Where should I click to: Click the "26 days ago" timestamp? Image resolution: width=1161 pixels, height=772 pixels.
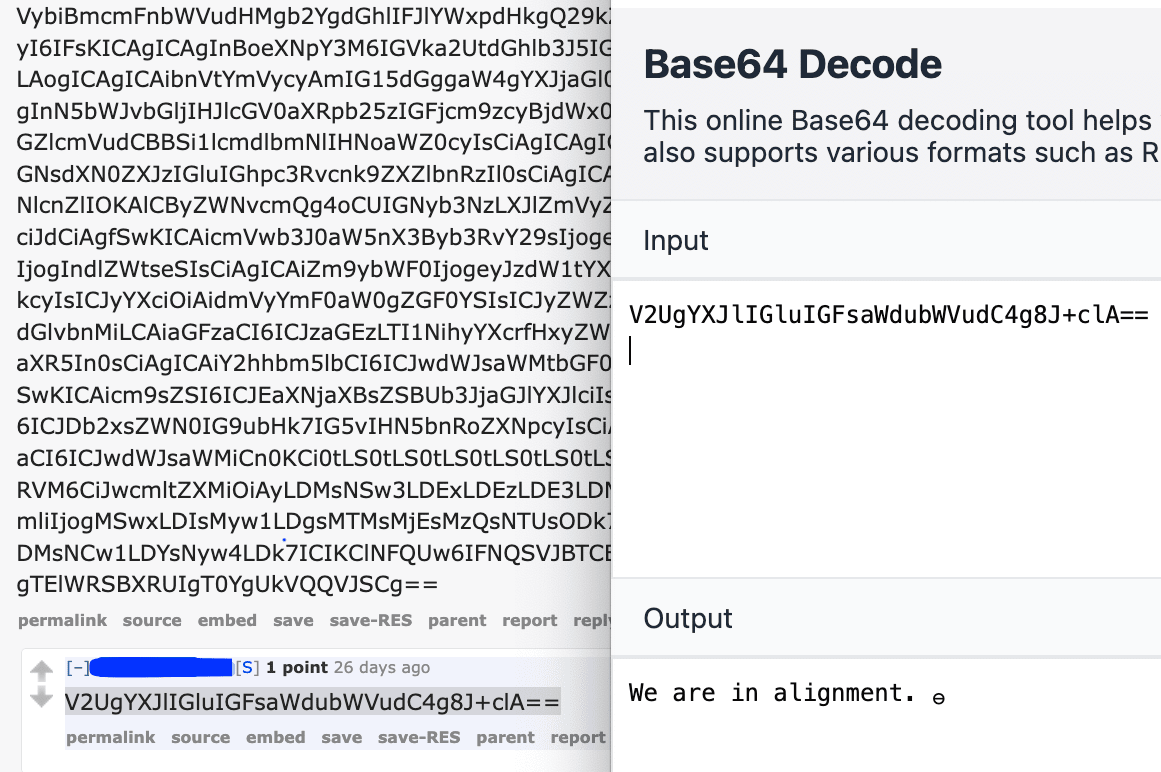click(x=382, y=667)
